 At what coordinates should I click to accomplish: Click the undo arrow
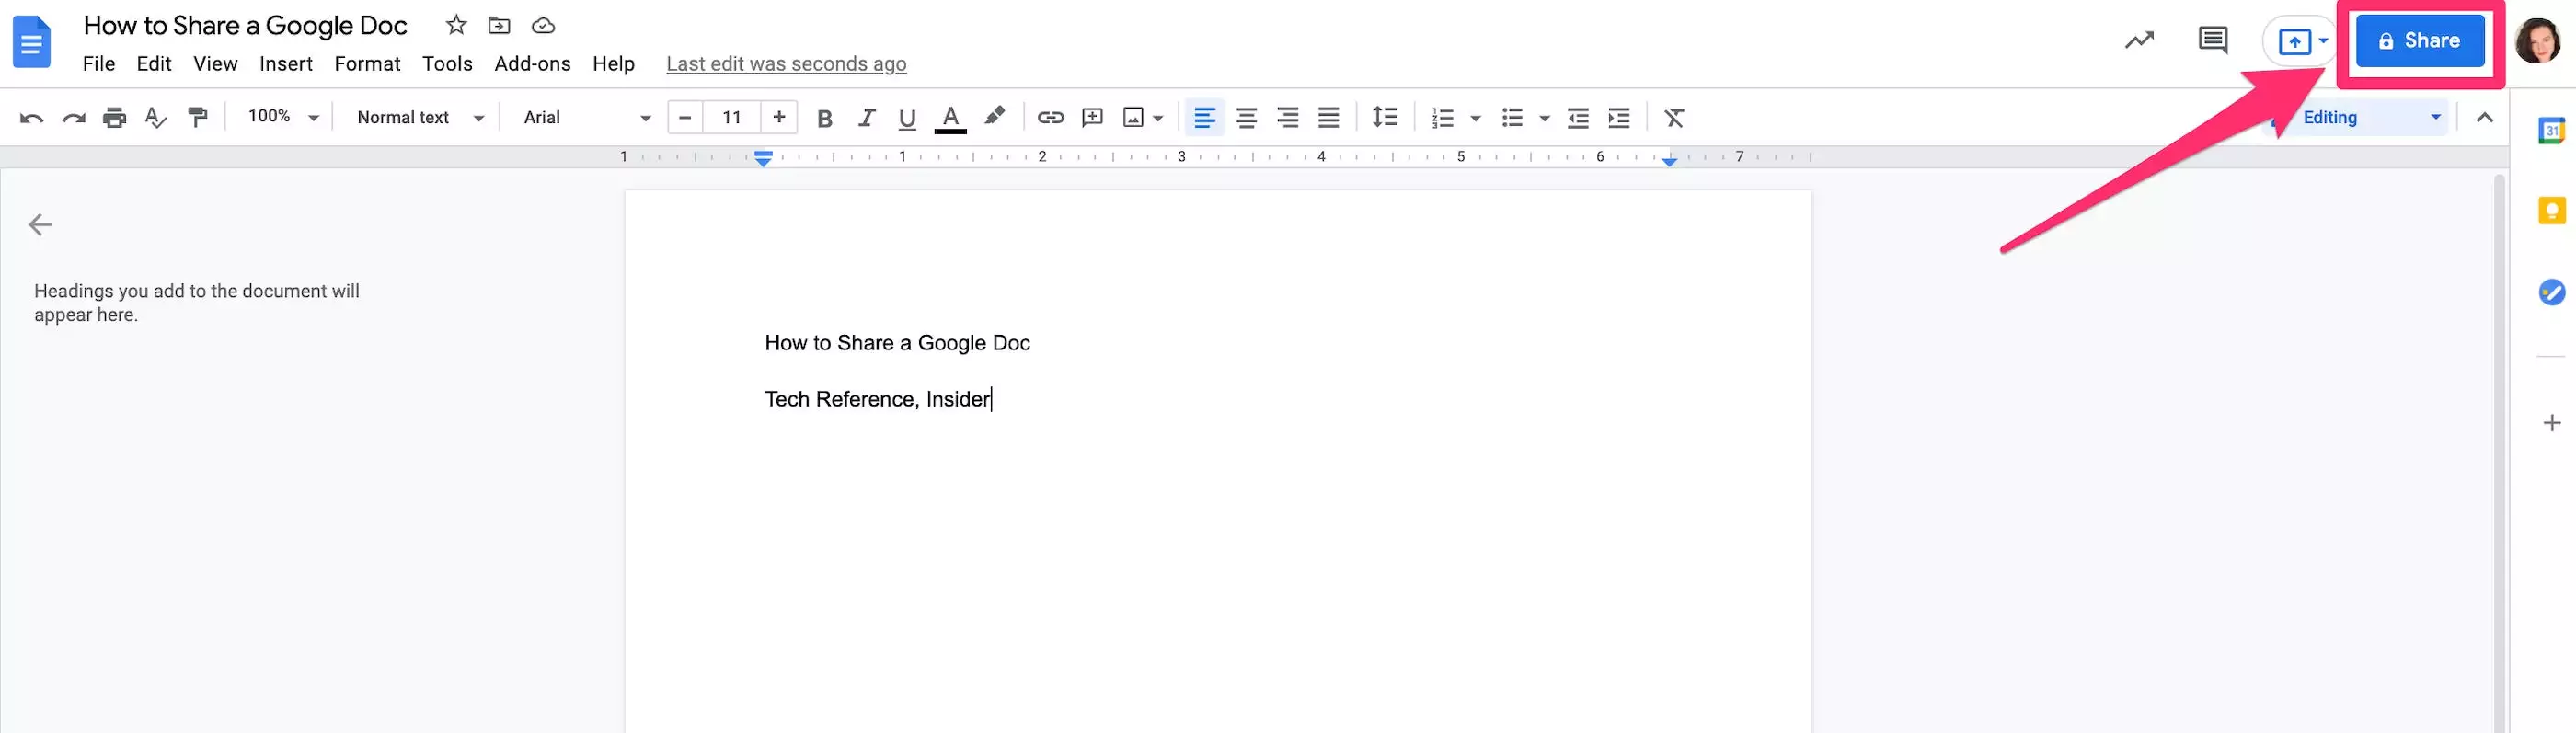[x=31, y=118]
